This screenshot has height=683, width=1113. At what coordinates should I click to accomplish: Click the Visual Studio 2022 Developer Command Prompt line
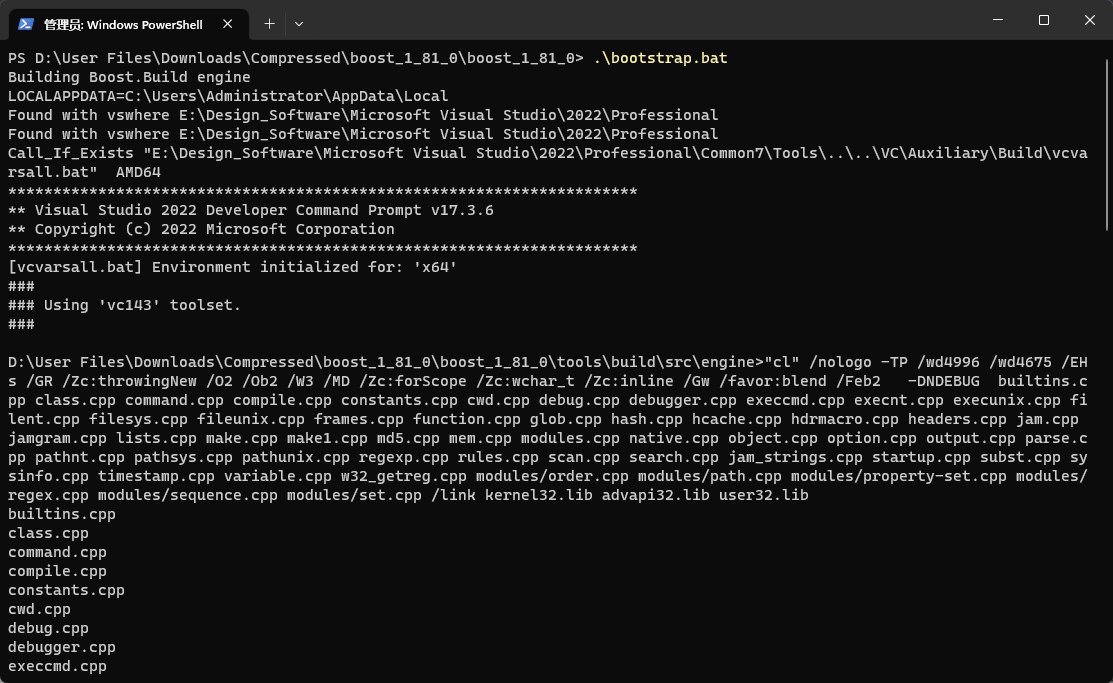250,210
